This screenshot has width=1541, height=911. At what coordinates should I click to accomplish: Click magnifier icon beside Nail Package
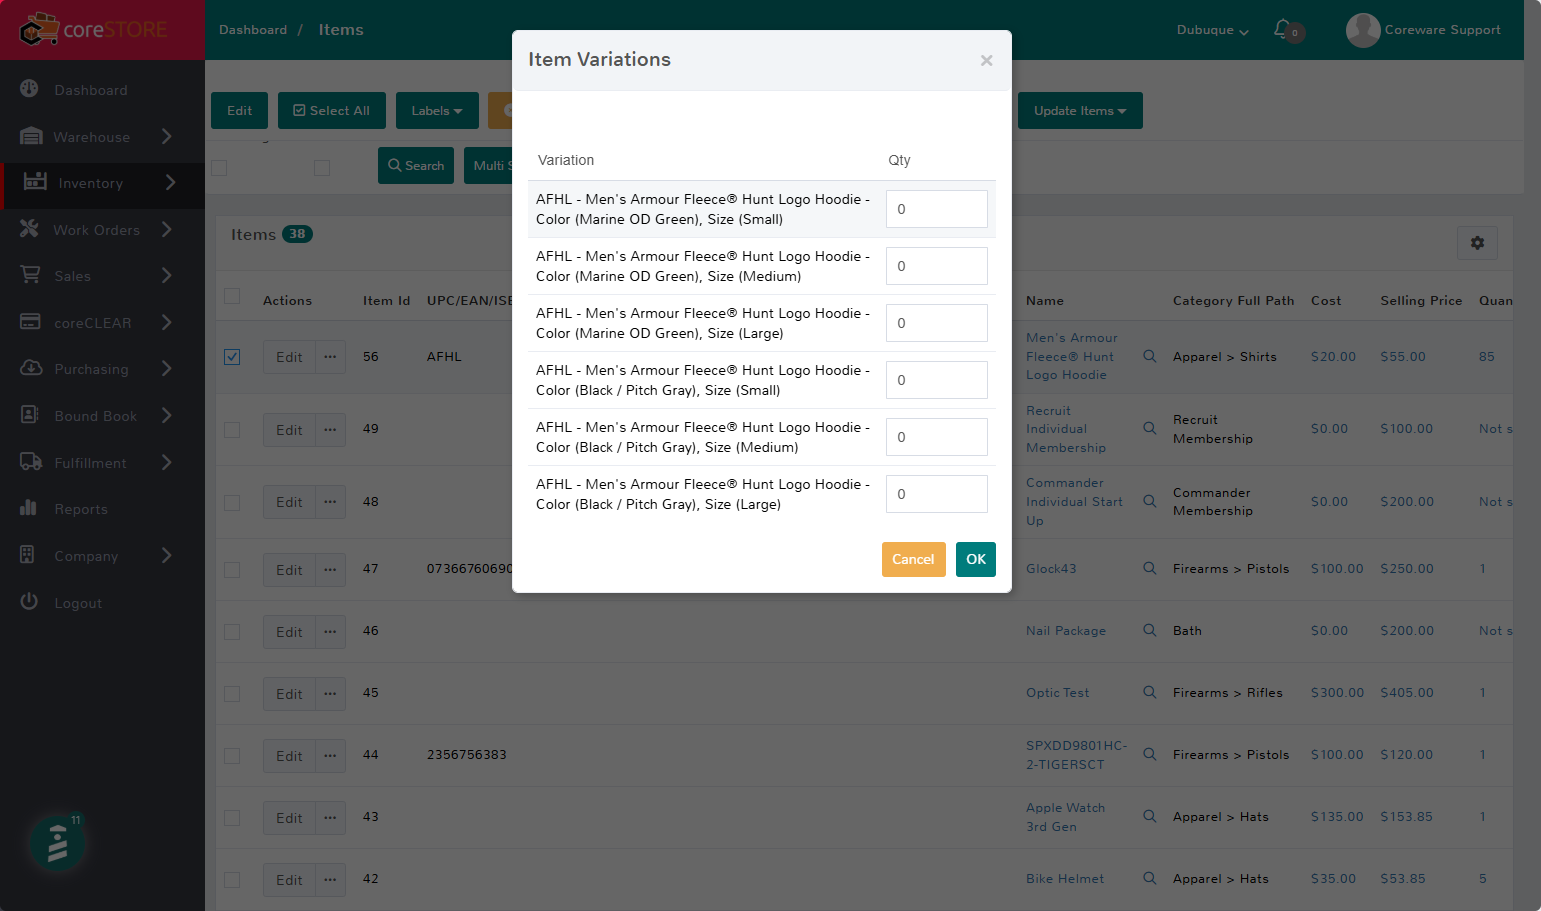pyautogui.click(x=1150, y=630)
